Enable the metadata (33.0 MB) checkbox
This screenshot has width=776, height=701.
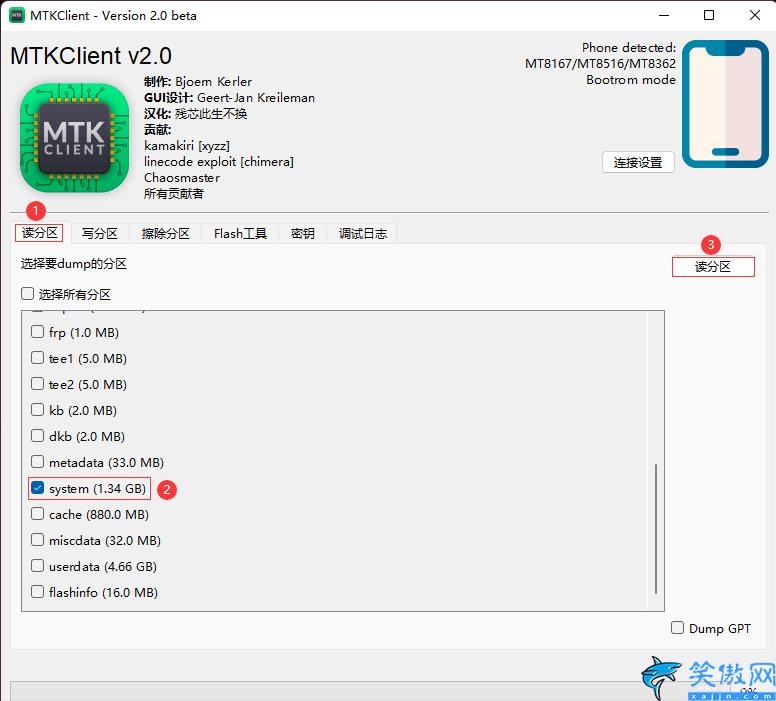pos(37,462)
